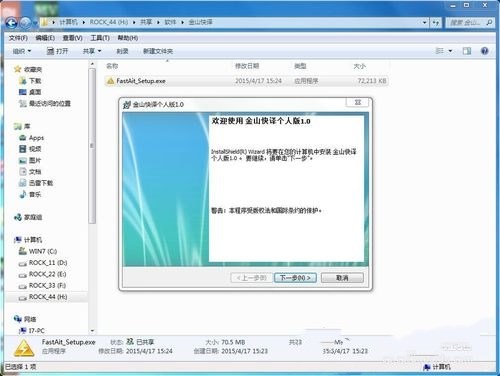
Task: Select 软件 in the address breadcrumb
Action: click(170, 22)
